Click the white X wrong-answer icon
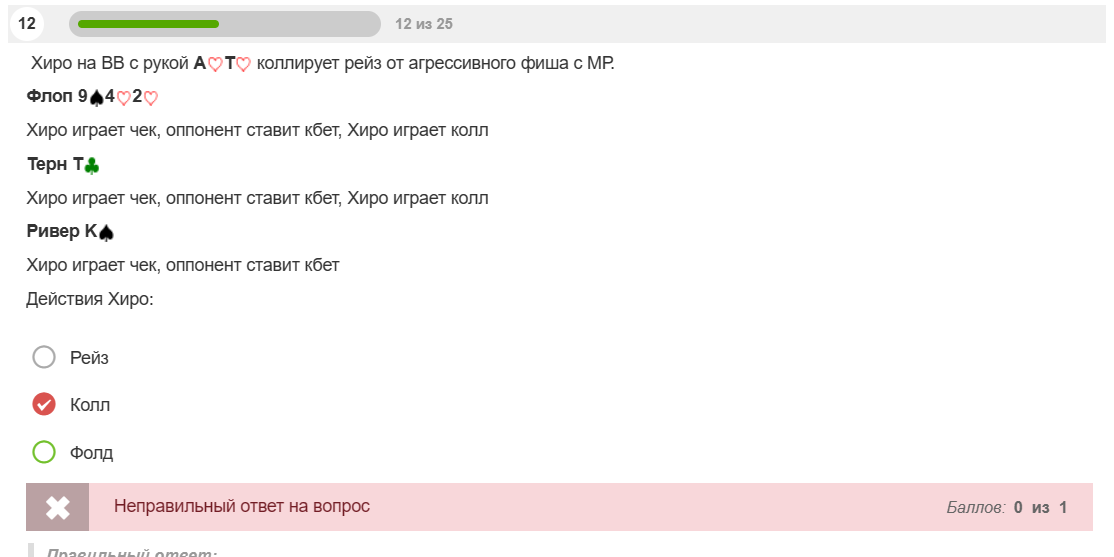The image size is (1114, 557). point(58,507)
